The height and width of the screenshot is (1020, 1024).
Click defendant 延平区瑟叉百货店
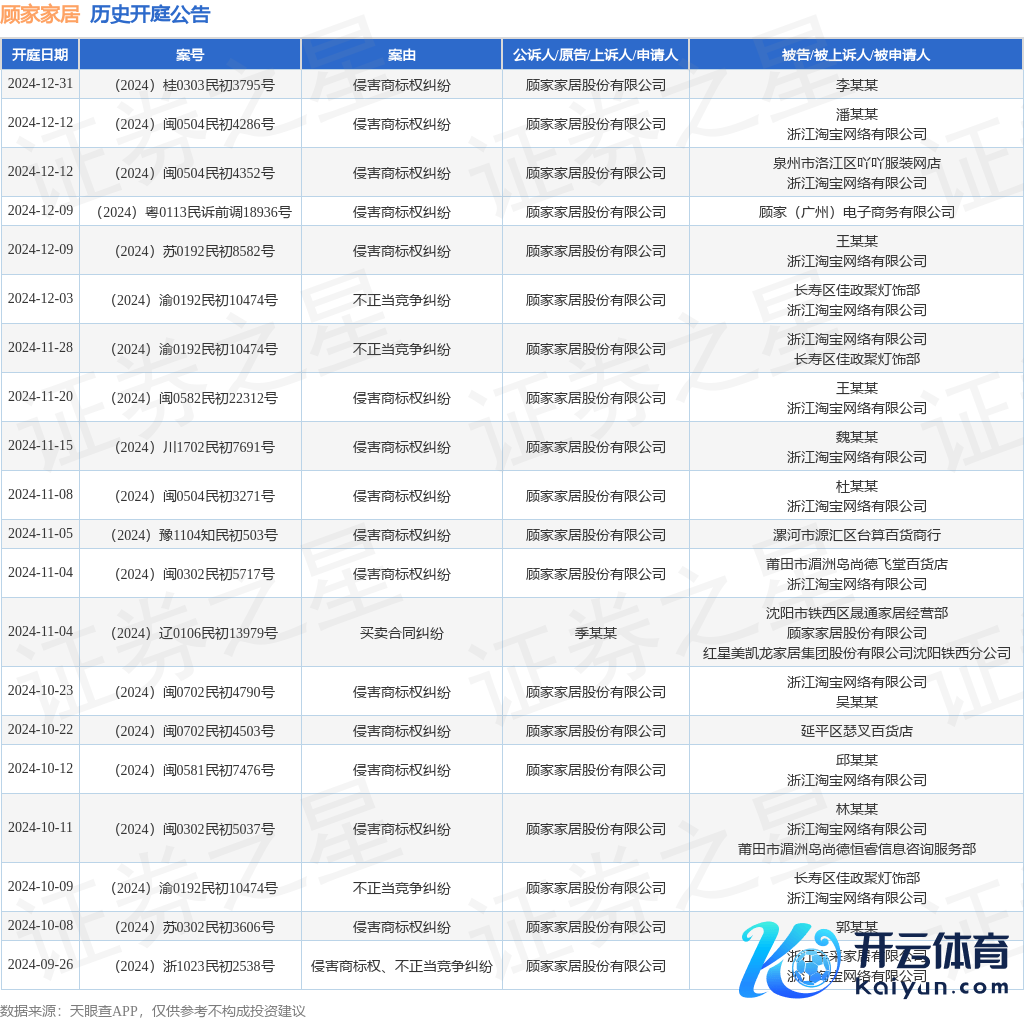(x=856, y=731)
